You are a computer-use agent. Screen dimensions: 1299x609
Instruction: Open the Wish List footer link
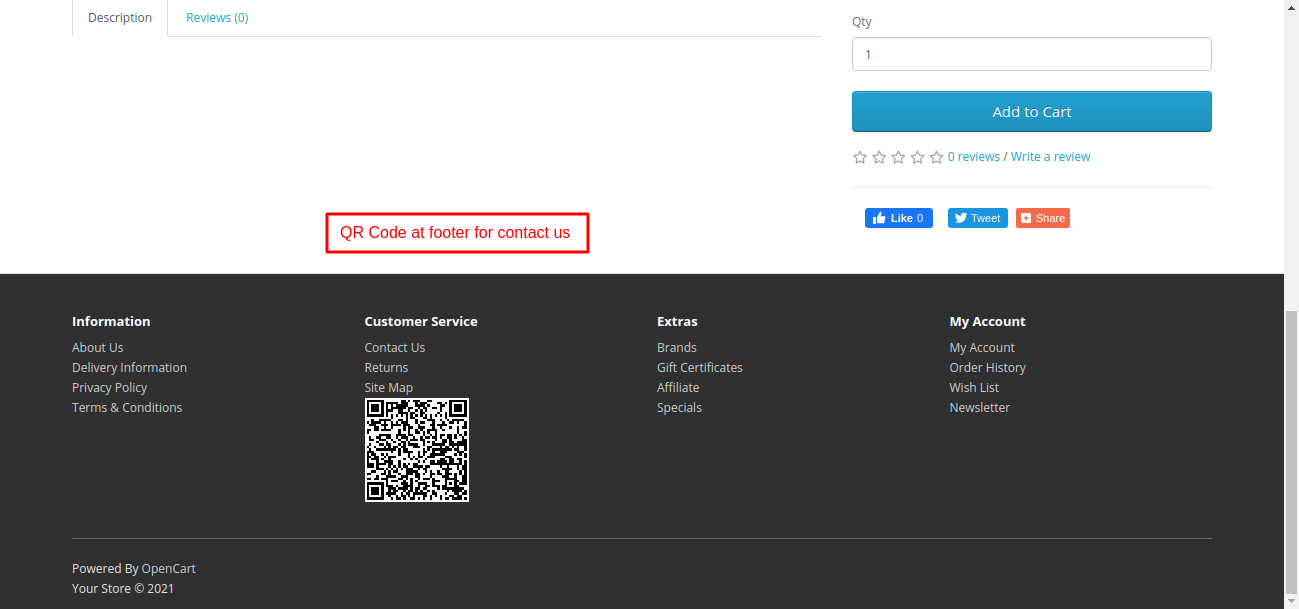coord(974,388)
